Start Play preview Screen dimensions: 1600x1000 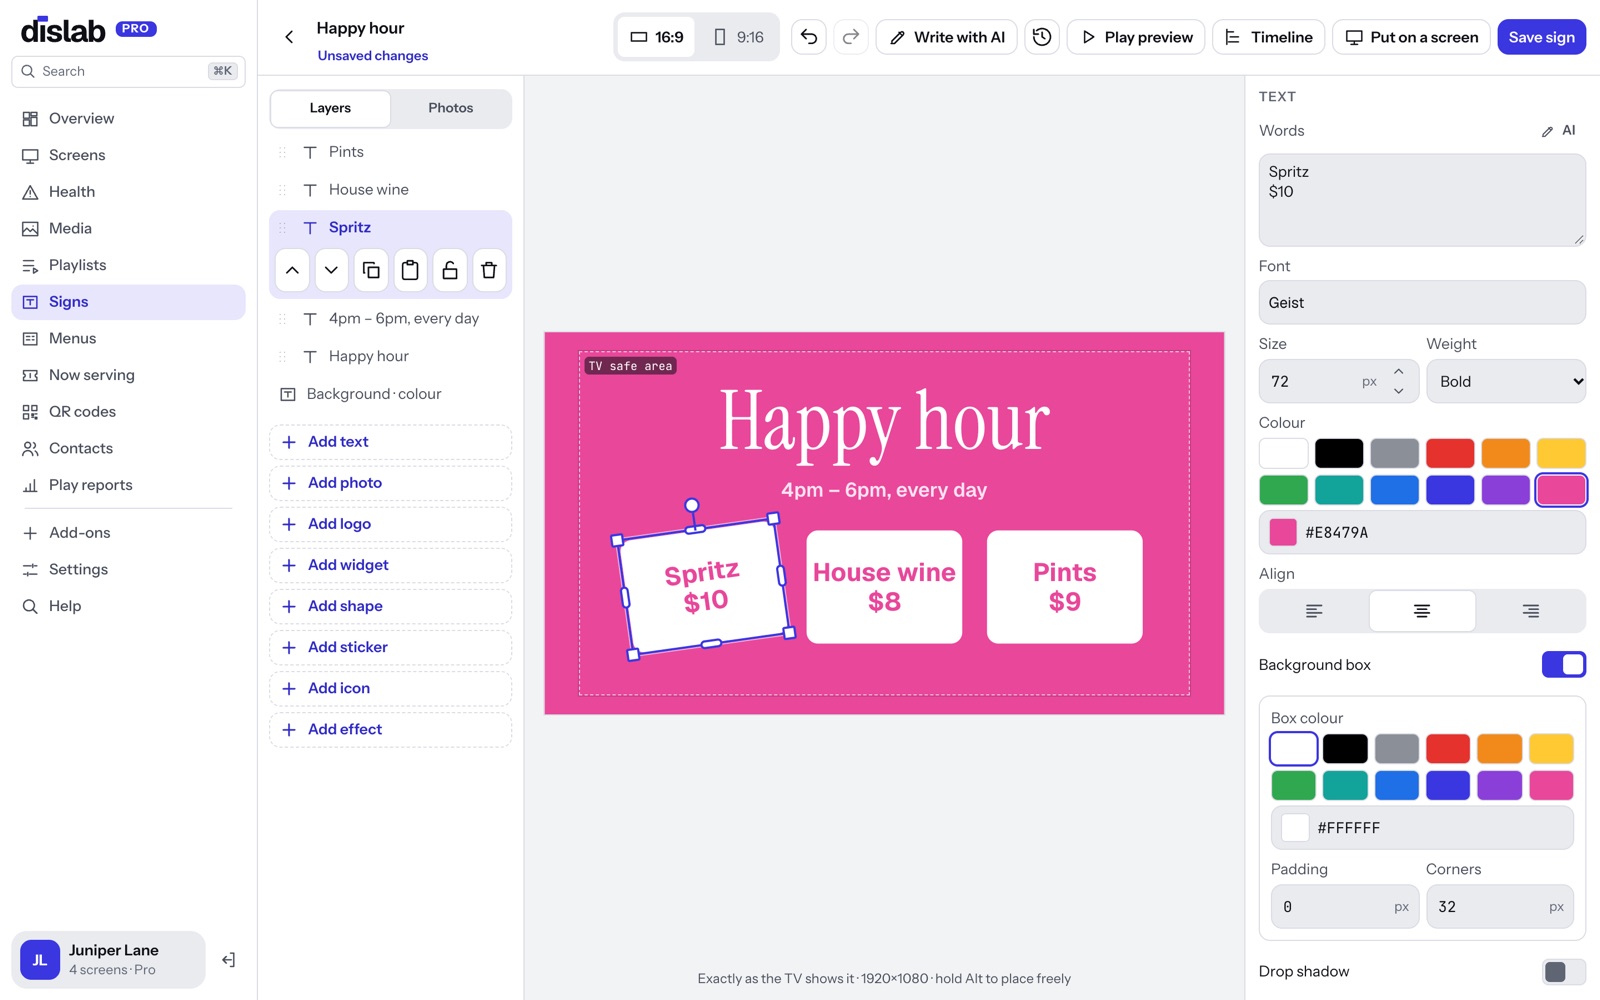click(1136, 37)
